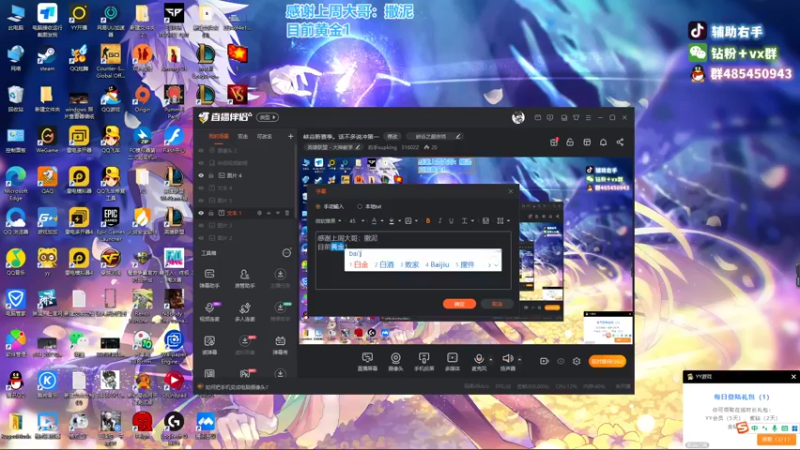The height and width of the screenshot is (450, 800).
Task: Open Steam desktop shortcut
Action: click(x=46, y=59)
